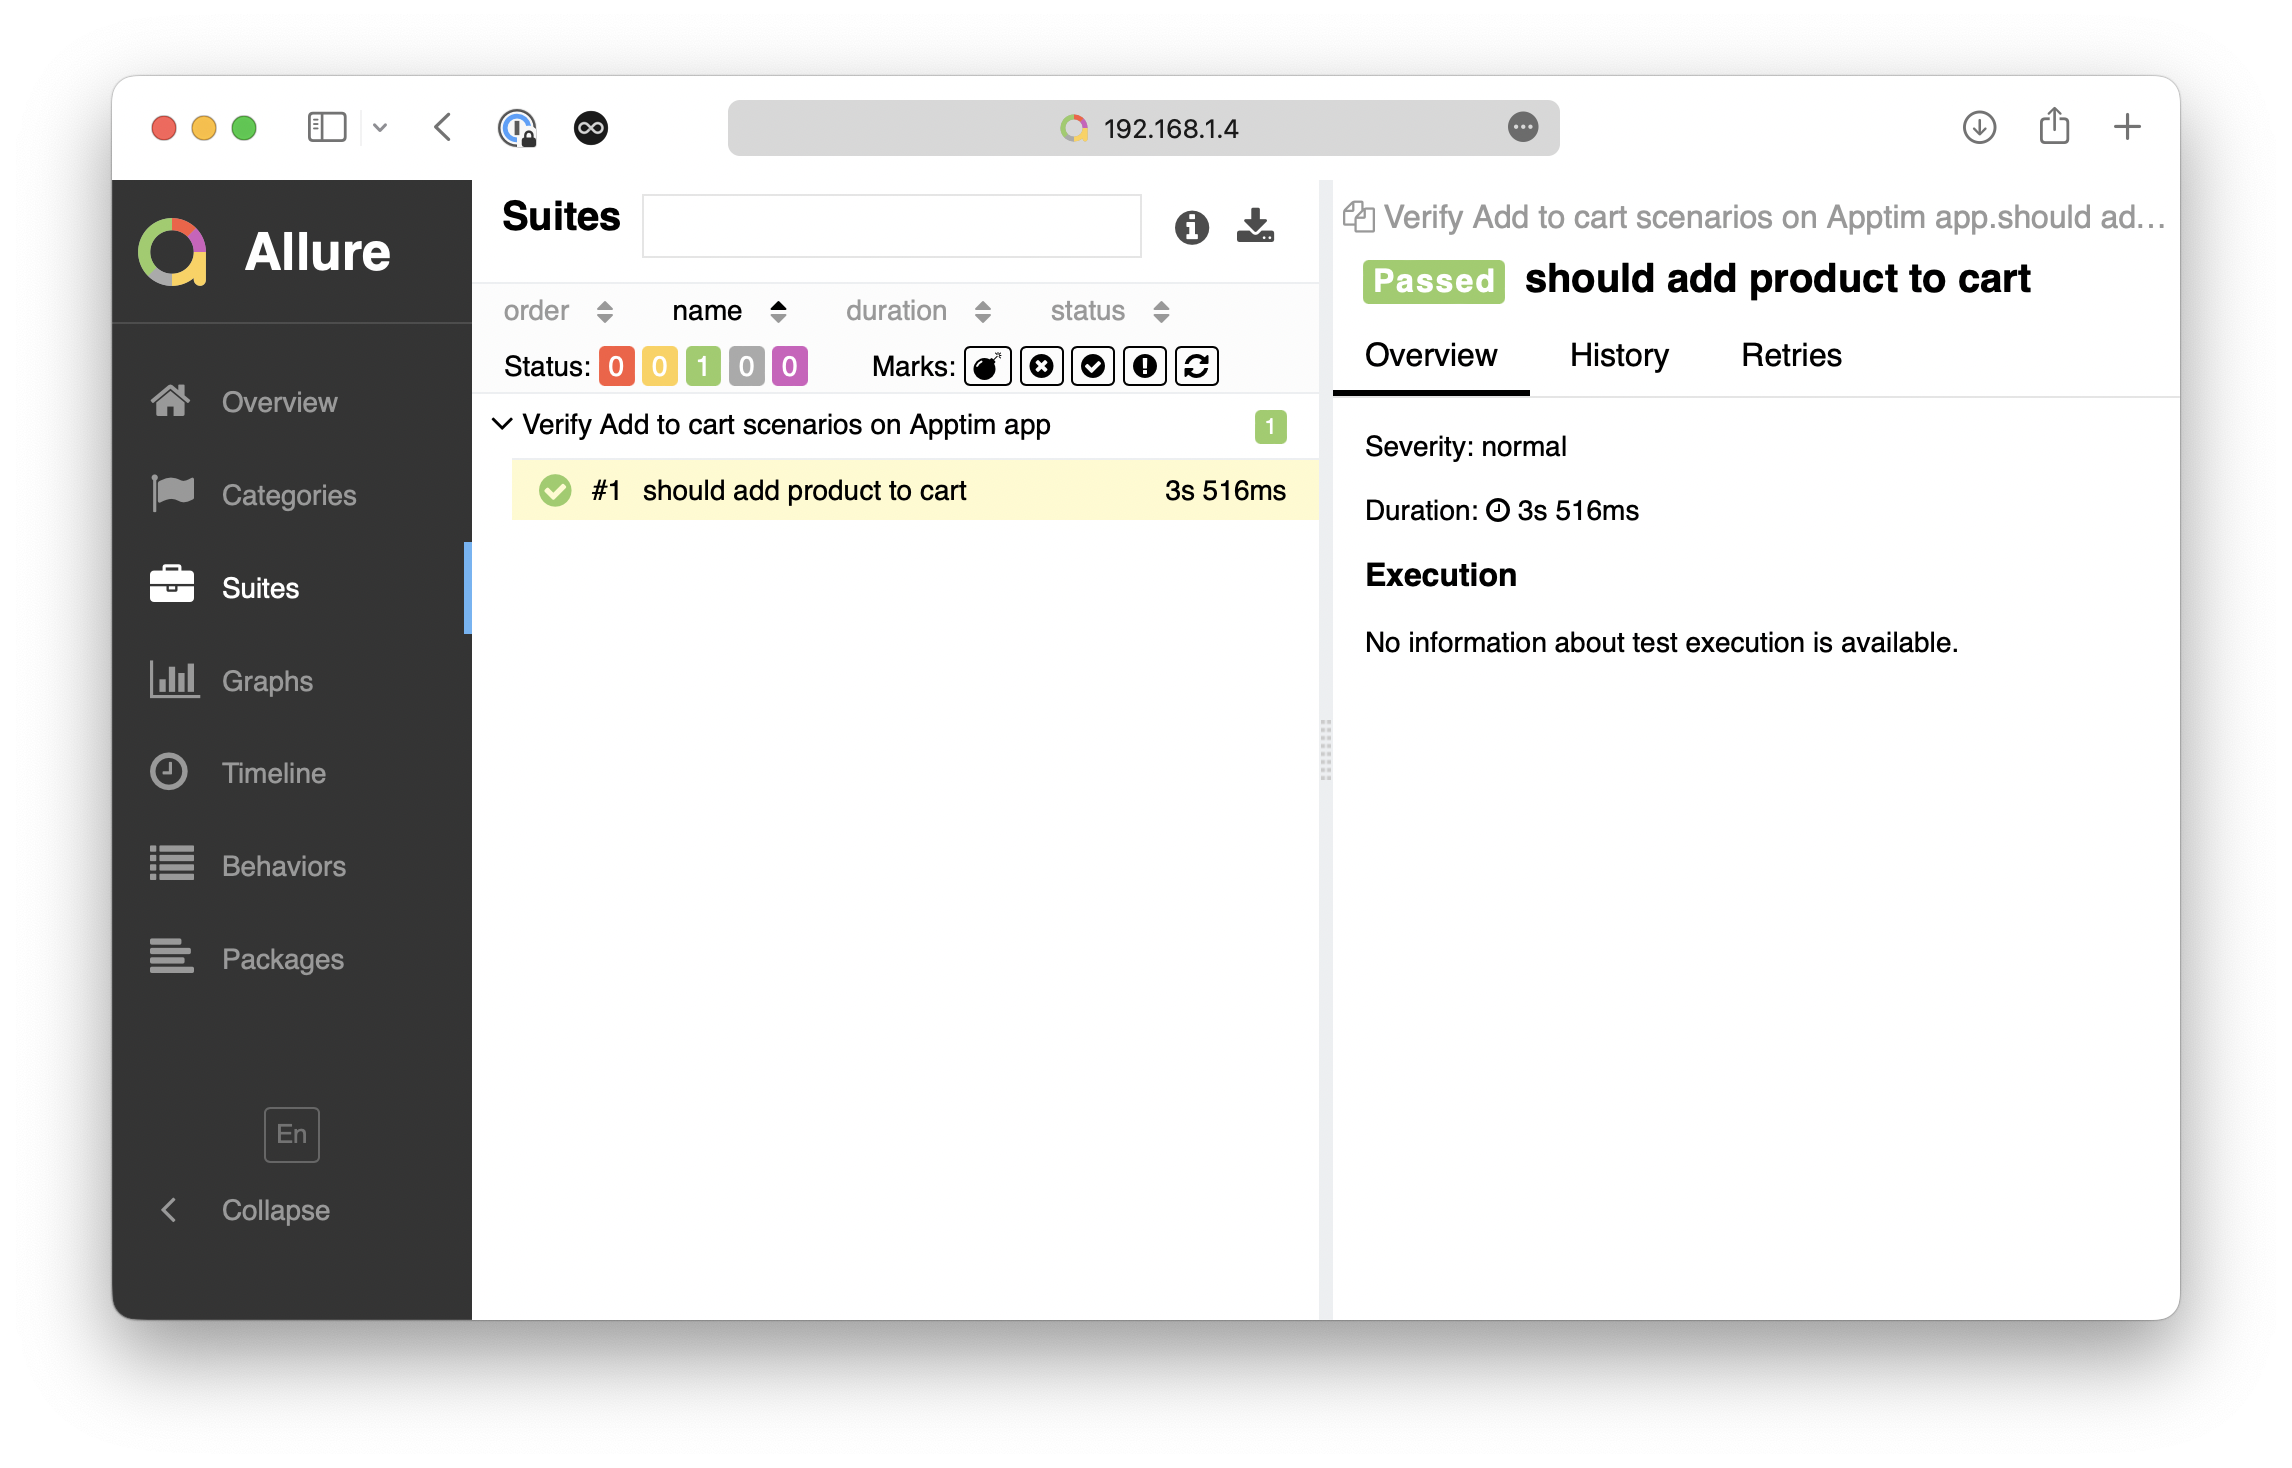Screen dimensions: 2292x1468
Task: Toggle the passed status filter showing 1
Action: pyautogui.click(x=703, y=366)
